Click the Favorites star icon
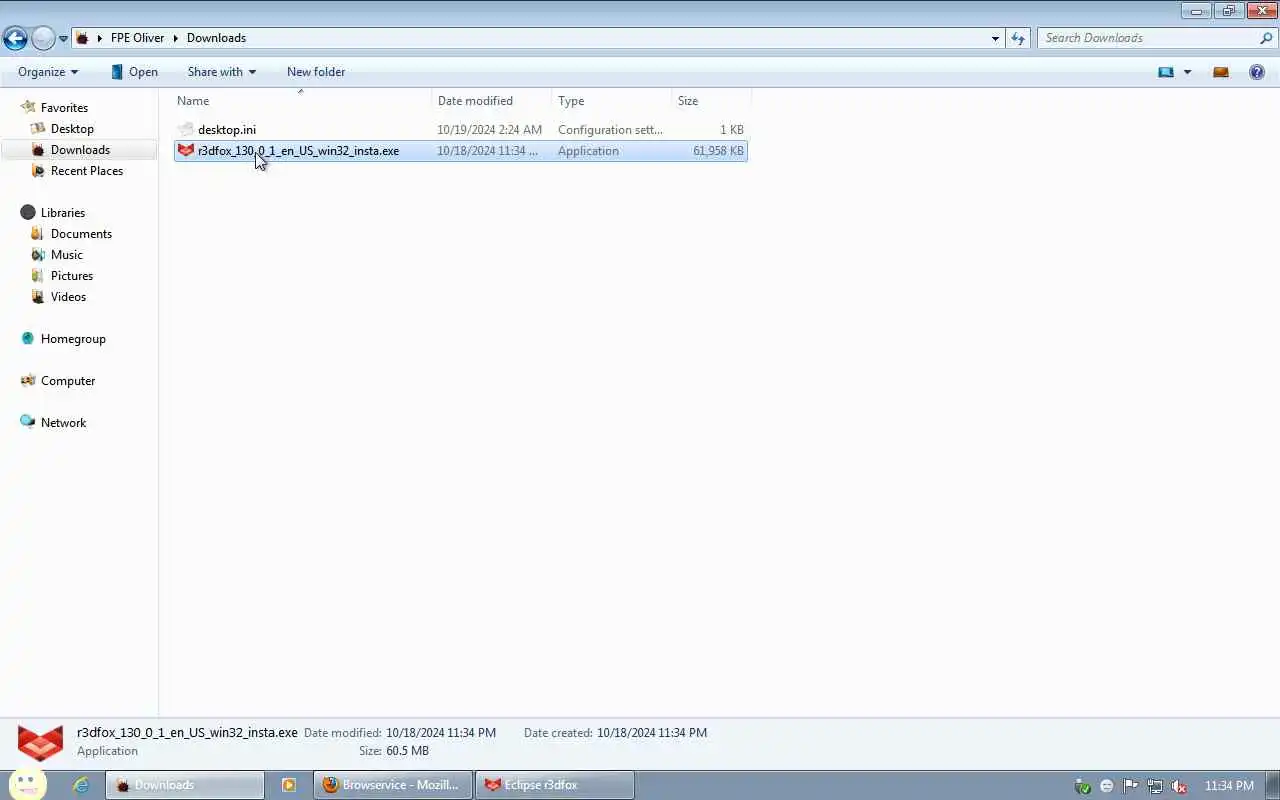 coord(28,107)
